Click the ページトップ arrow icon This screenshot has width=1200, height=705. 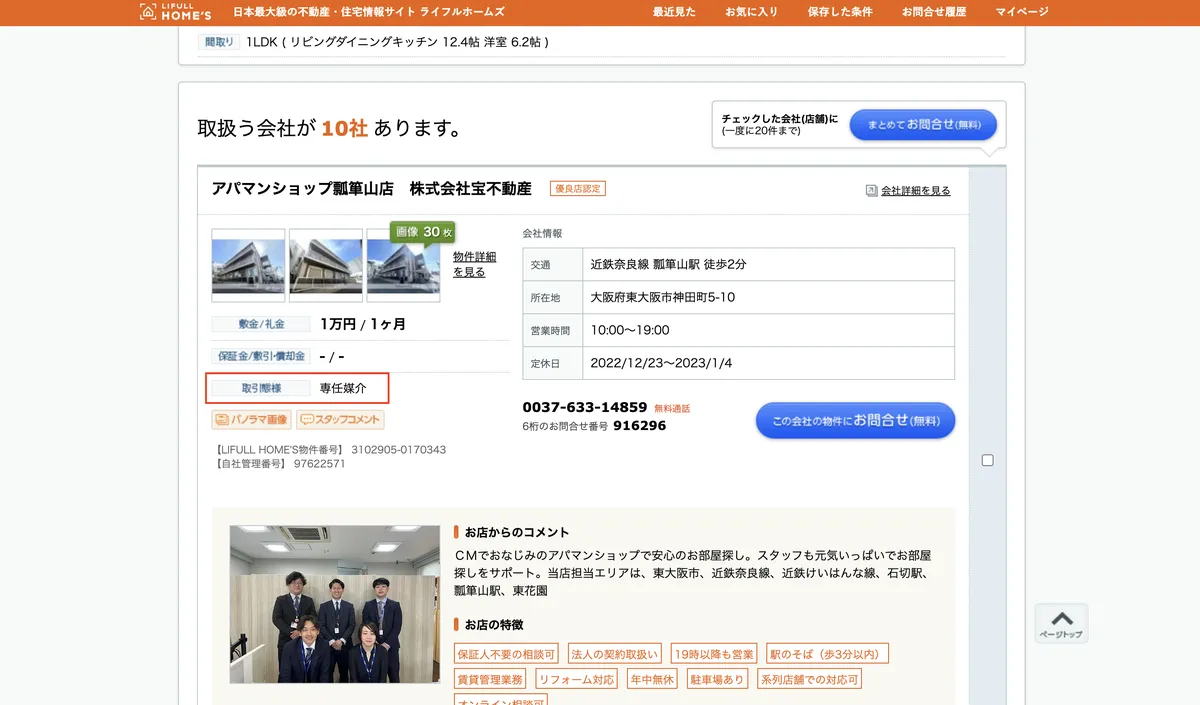coord(1061,623)
